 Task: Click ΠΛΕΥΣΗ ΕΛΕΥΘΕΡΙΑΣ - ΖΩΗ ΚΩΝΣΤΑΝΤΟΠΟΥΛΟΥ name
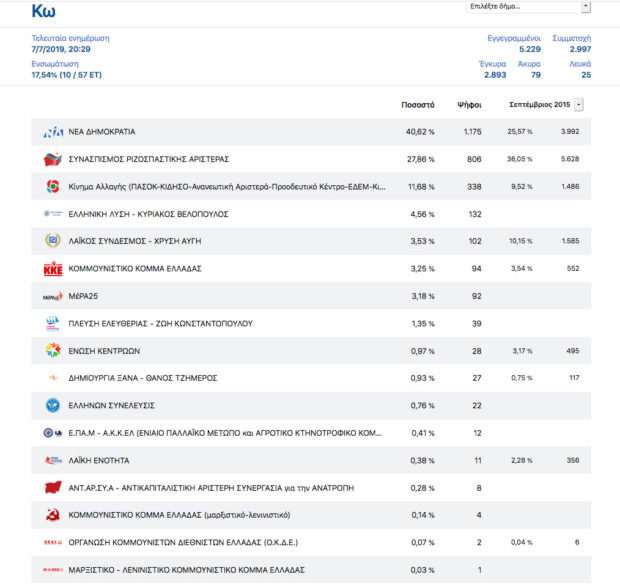click(161, 323)
